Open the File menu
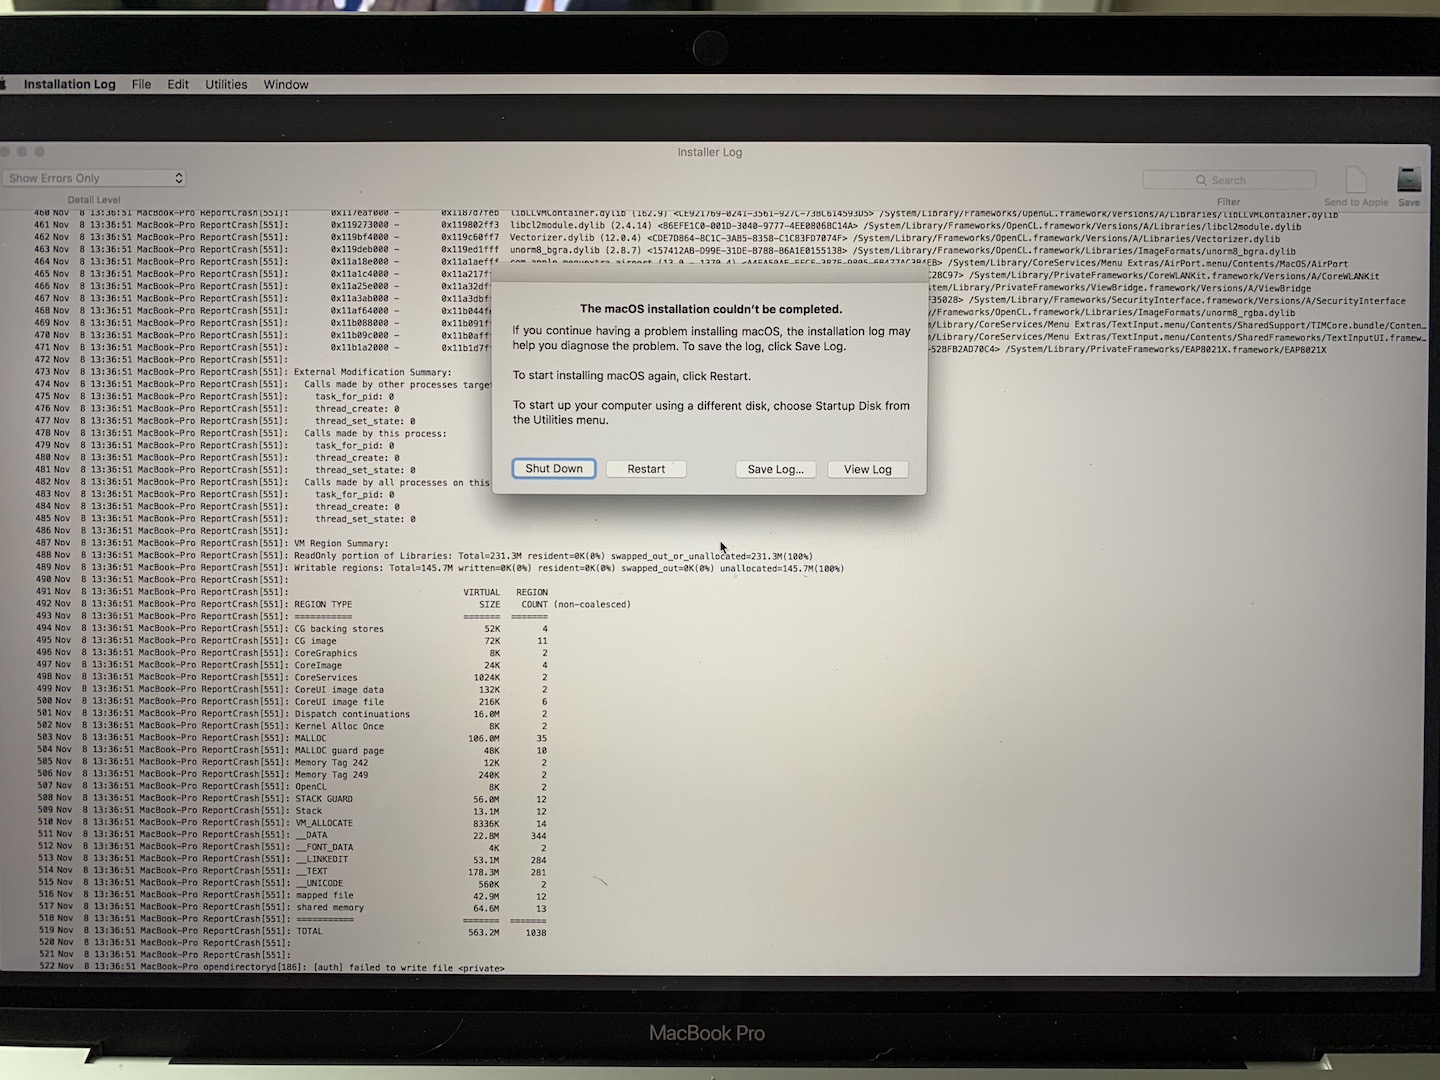The height and width of the screenshot is (1080, 1440). point(141,84)
